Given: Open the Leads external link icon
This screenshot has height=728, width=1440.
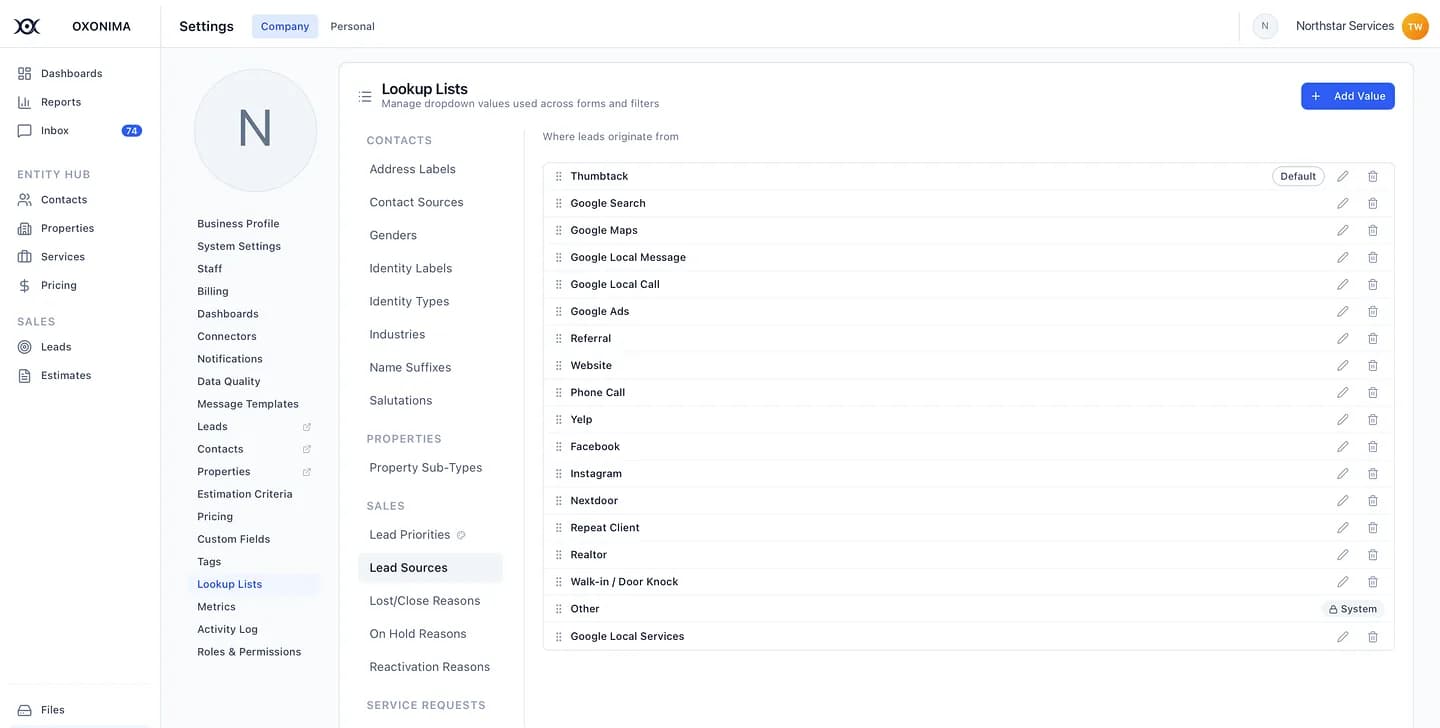Looking at the screenshot, I should (x=307, y=427).
